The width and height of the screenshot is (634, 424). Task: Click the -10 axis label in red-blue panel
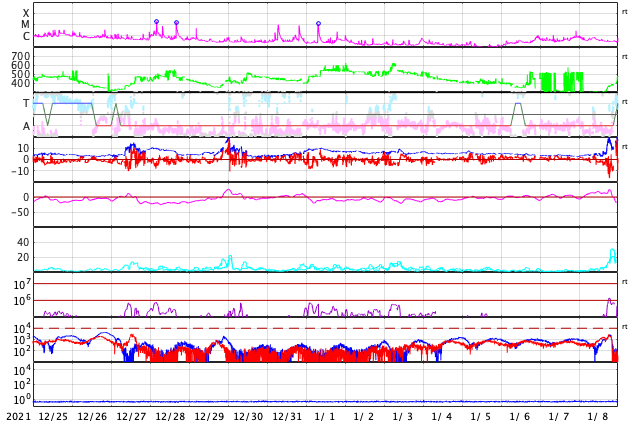pos(20,171)
